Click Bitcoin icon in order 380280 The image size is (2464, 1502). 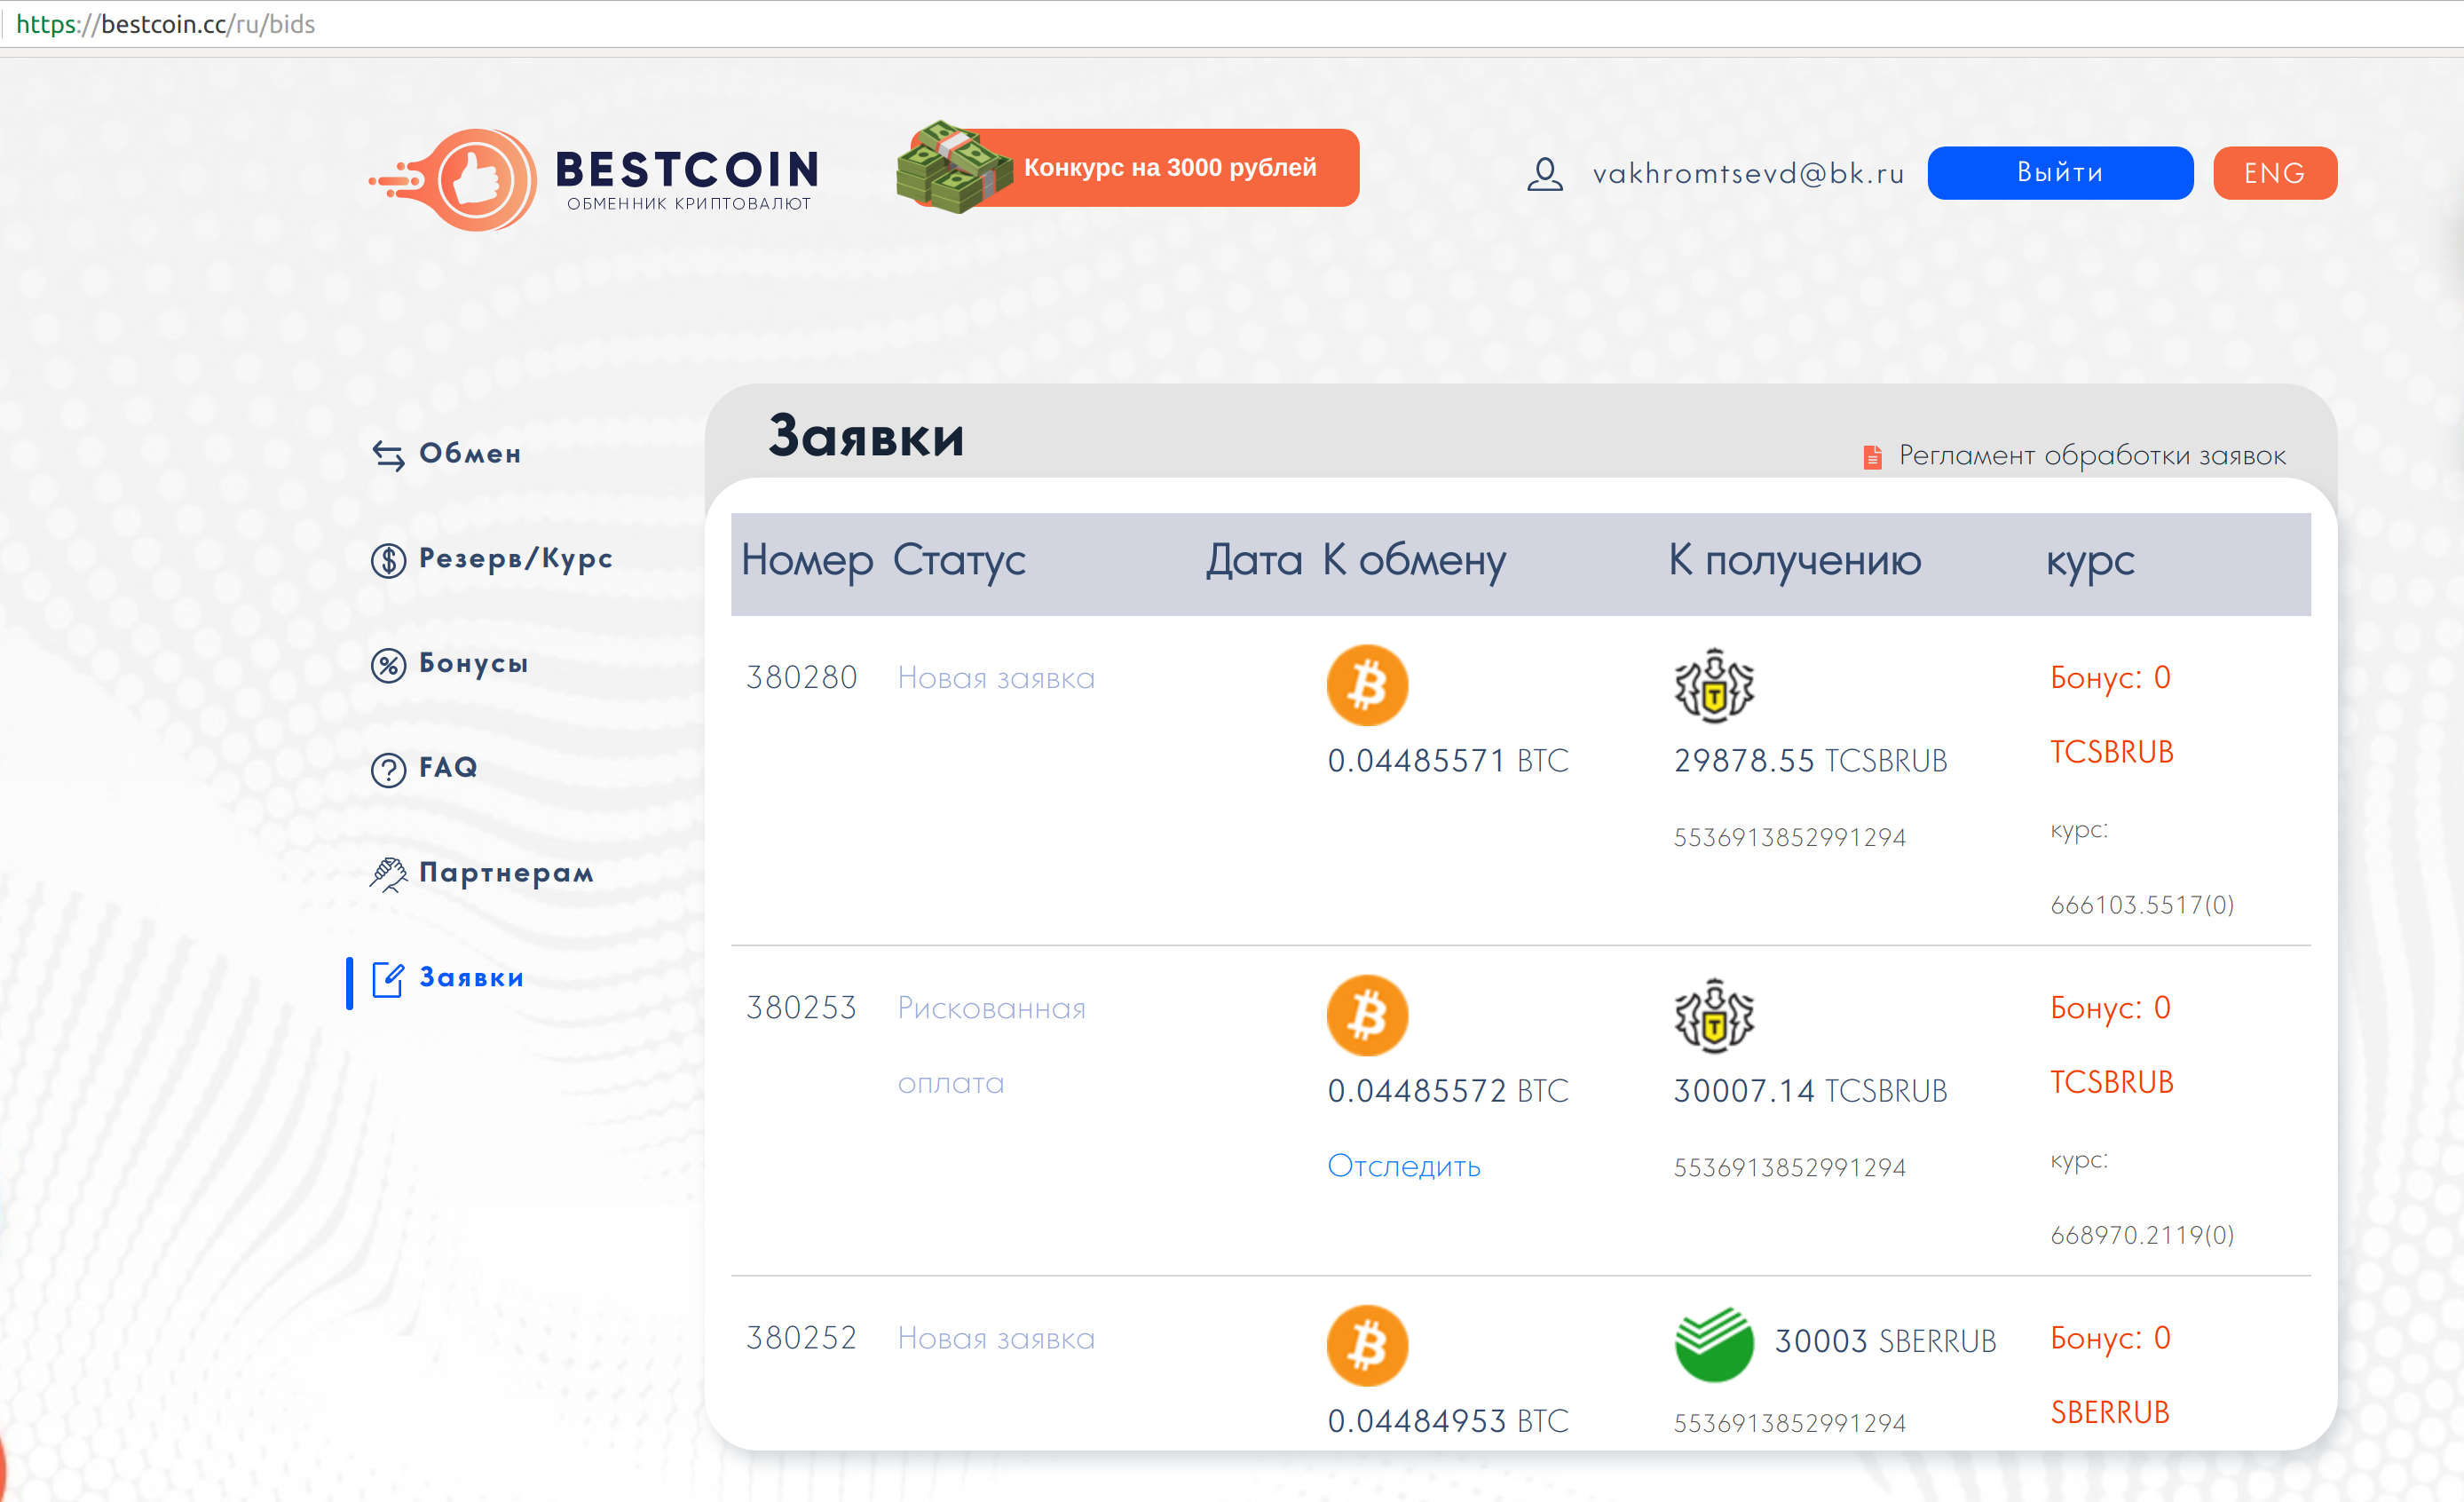(1366, 685)
